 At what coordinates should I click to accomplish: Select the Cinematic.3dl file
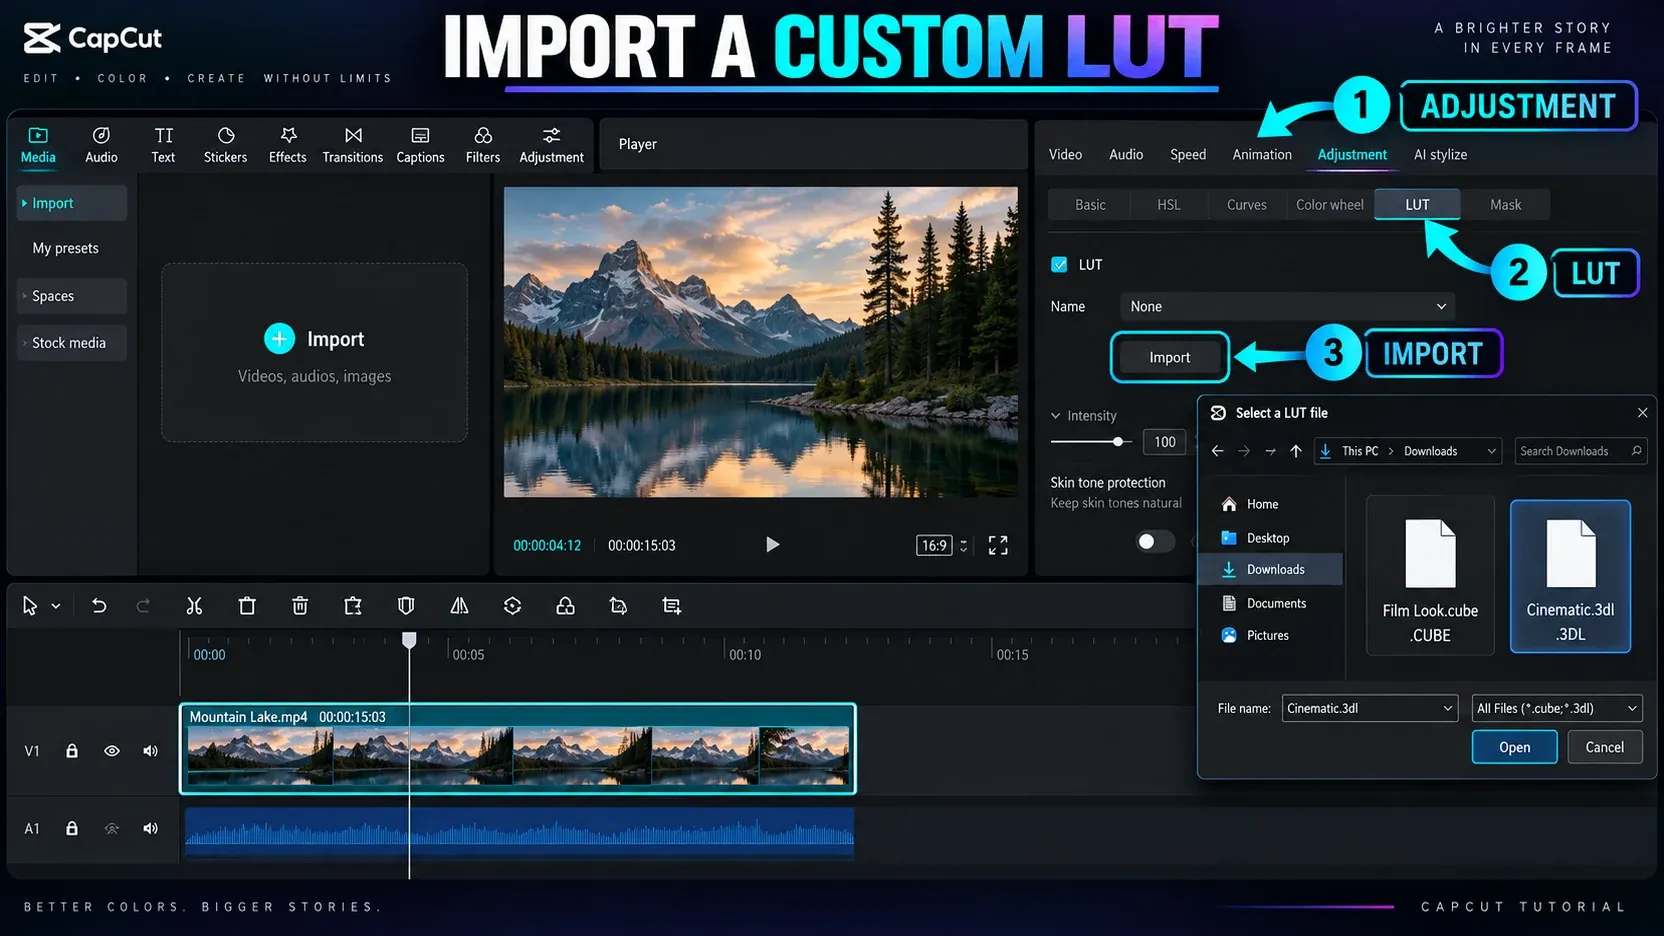1570,576
